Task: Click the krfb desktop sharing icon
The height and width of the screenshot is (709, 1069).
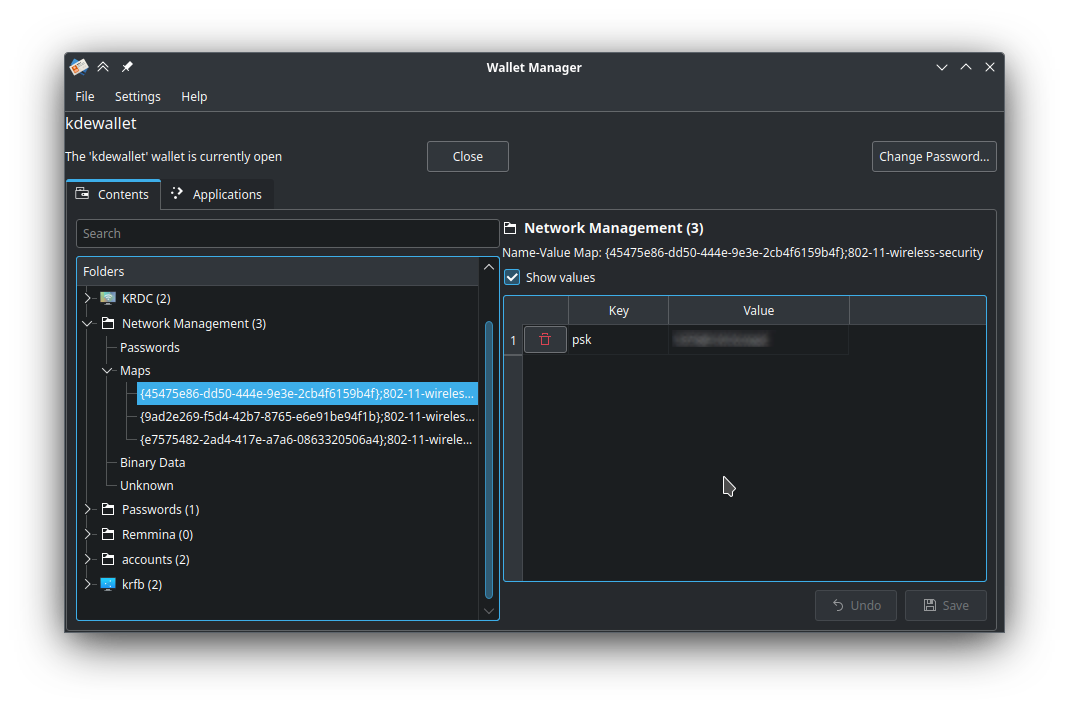Action: [108, 584]
